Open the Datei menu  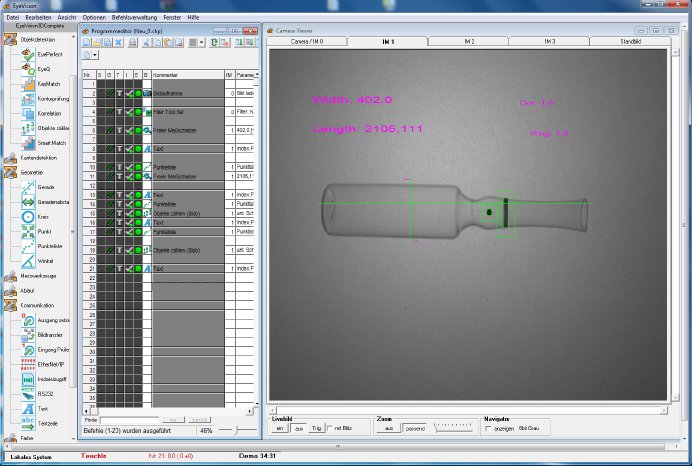[13, 18]
